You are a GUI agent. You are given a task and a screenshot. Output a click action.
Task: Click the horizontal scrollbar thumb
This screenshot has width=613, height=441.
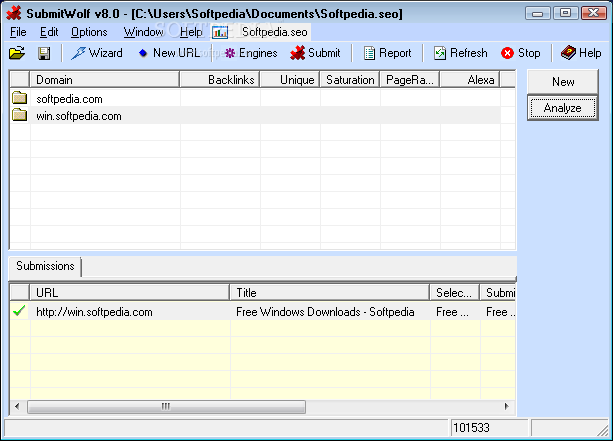point(167,407)
